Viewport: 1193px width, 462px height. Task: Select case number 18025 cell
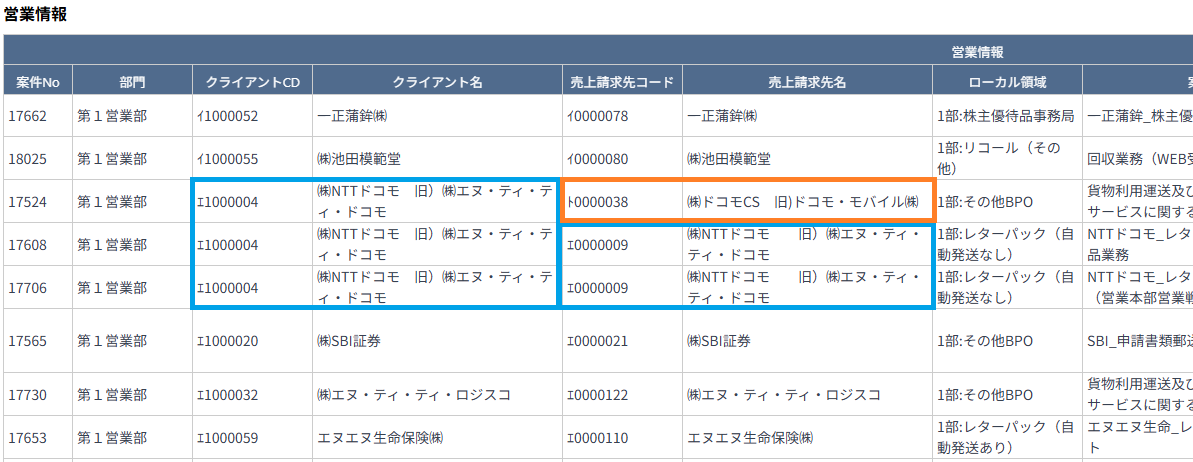(28, 159)
